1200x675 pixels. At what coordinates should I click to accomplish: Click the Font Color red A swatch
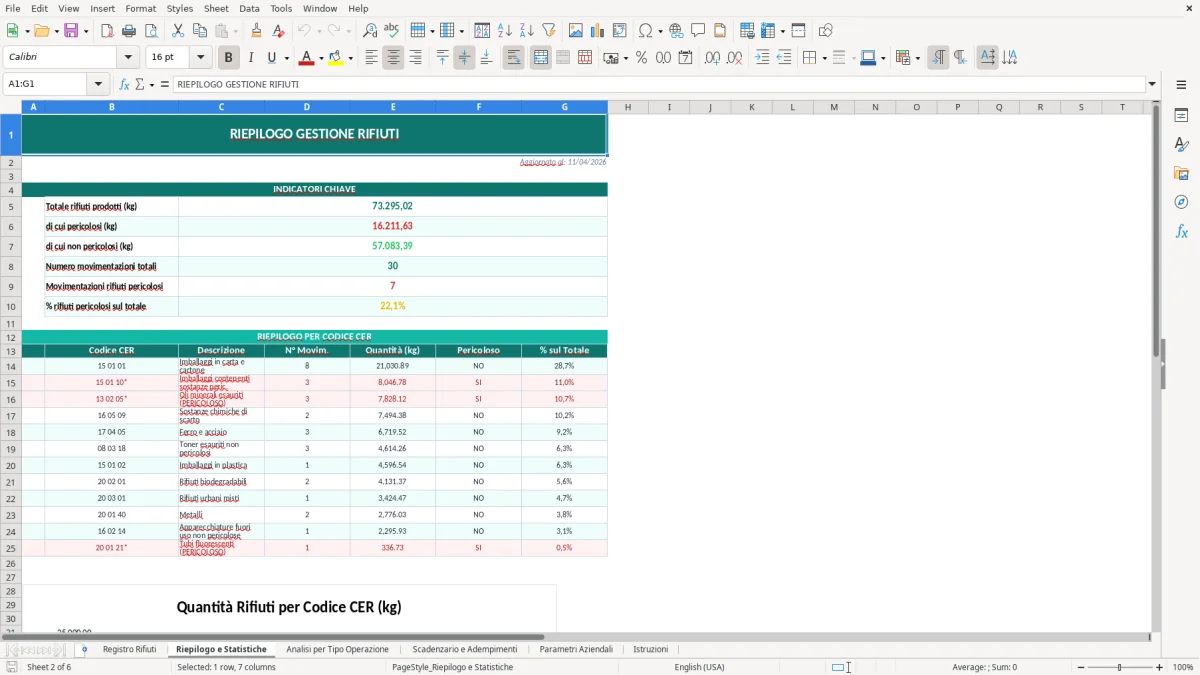(x=306, y=58)
